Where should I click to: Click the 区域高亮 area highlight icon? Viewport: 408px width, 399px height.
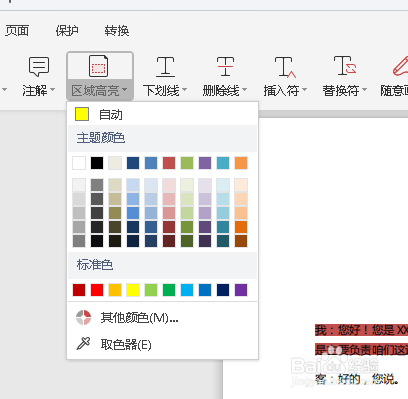[x=98, y=66]
